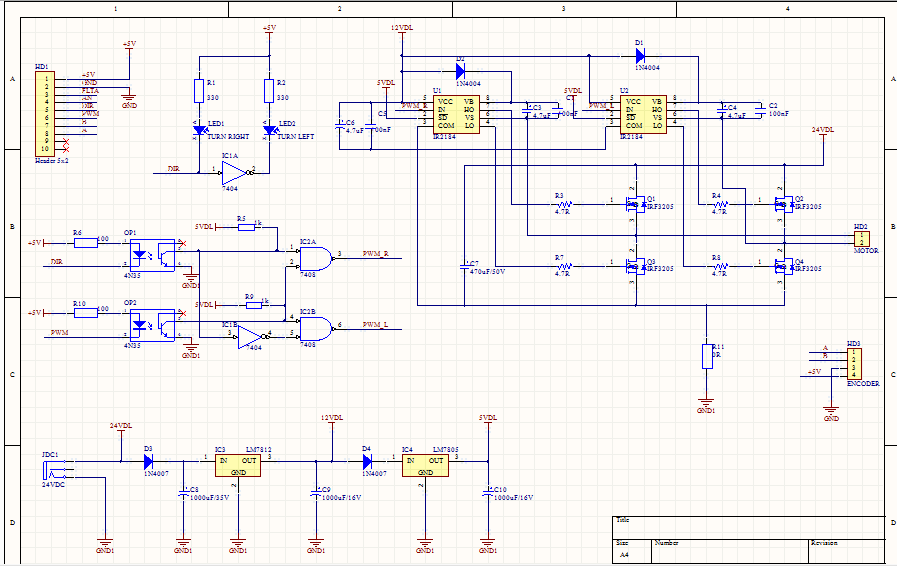Viewport: 897px width, 569px height.
Task: Select the Q1 IRF3205 MOSFET
Action: click(x=636, y=204)
